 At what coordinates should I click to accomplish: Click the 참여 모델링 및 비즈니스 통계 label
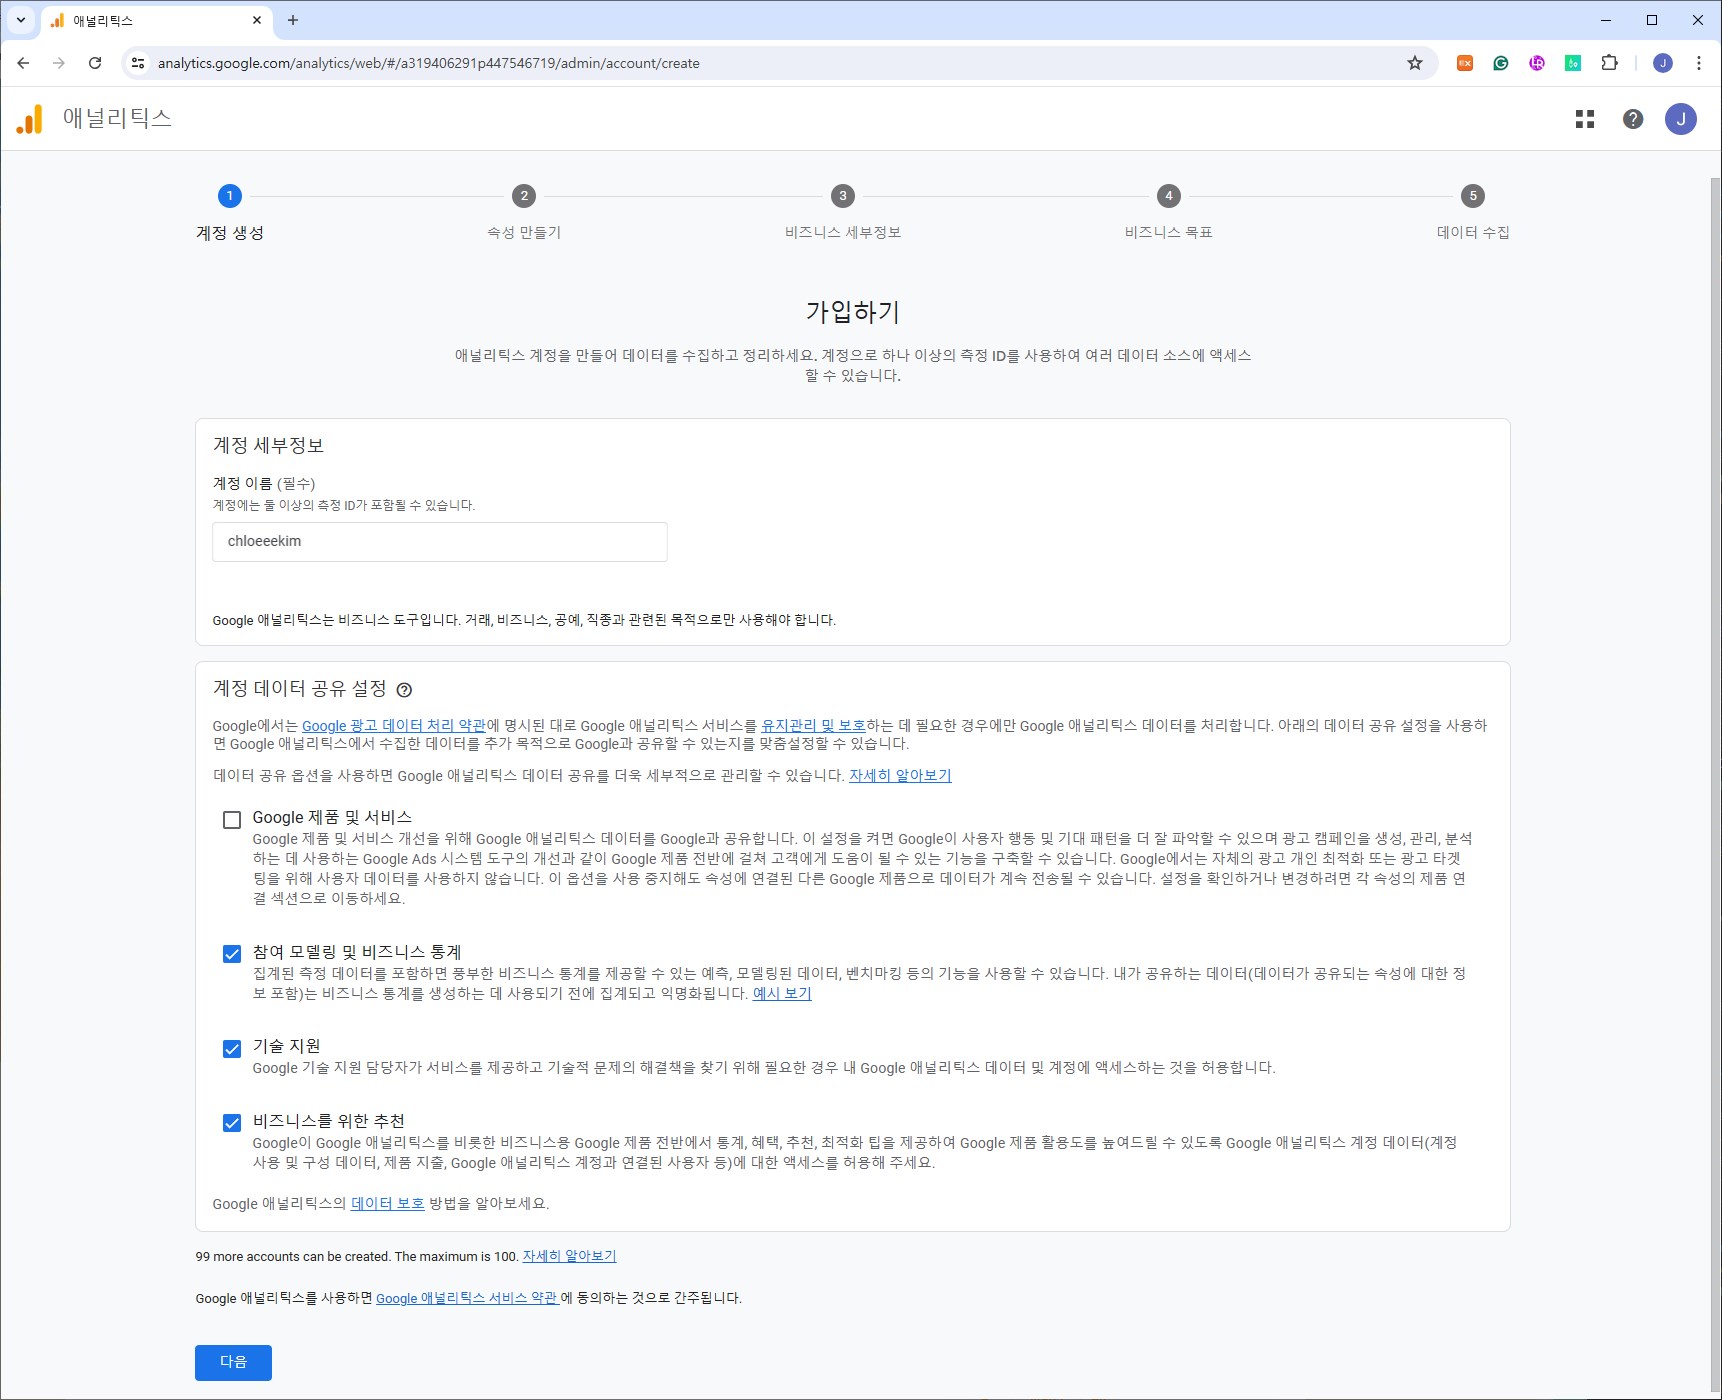[357, 953]
